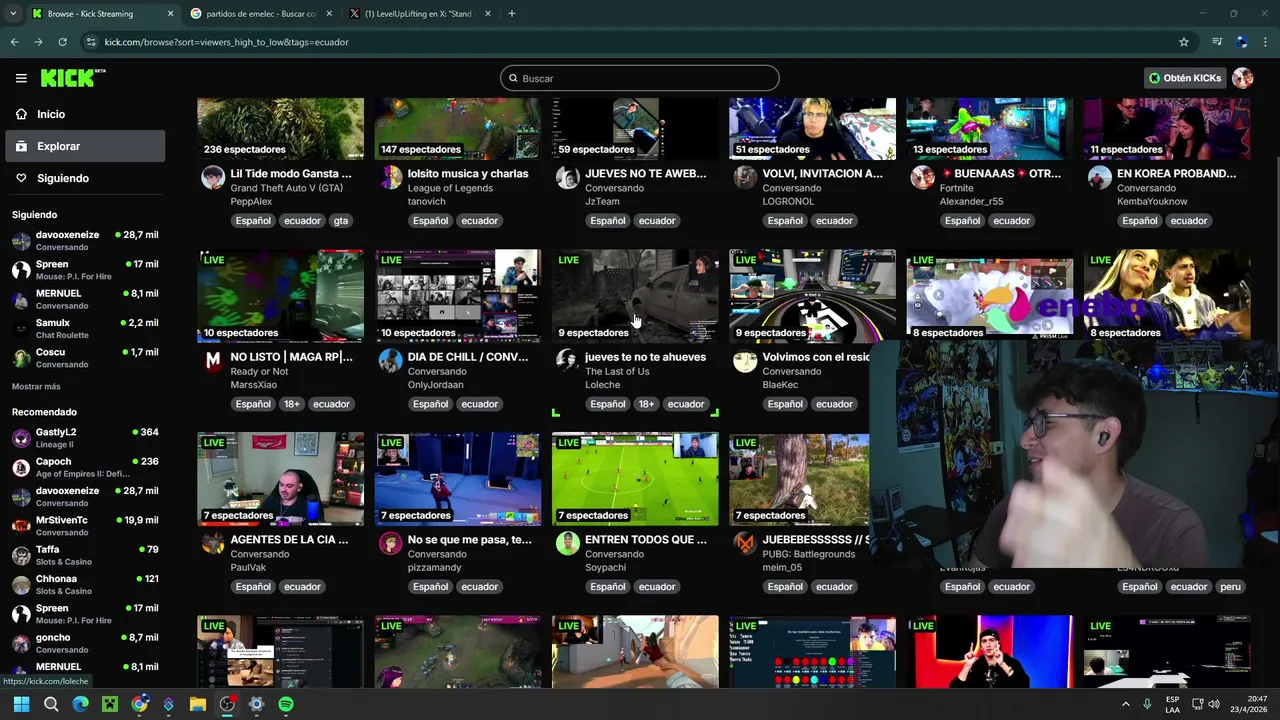Viewport: 1280px width, 720px height.
Task: Click MarssXiao channel avatar
Action: click(213, 361)
